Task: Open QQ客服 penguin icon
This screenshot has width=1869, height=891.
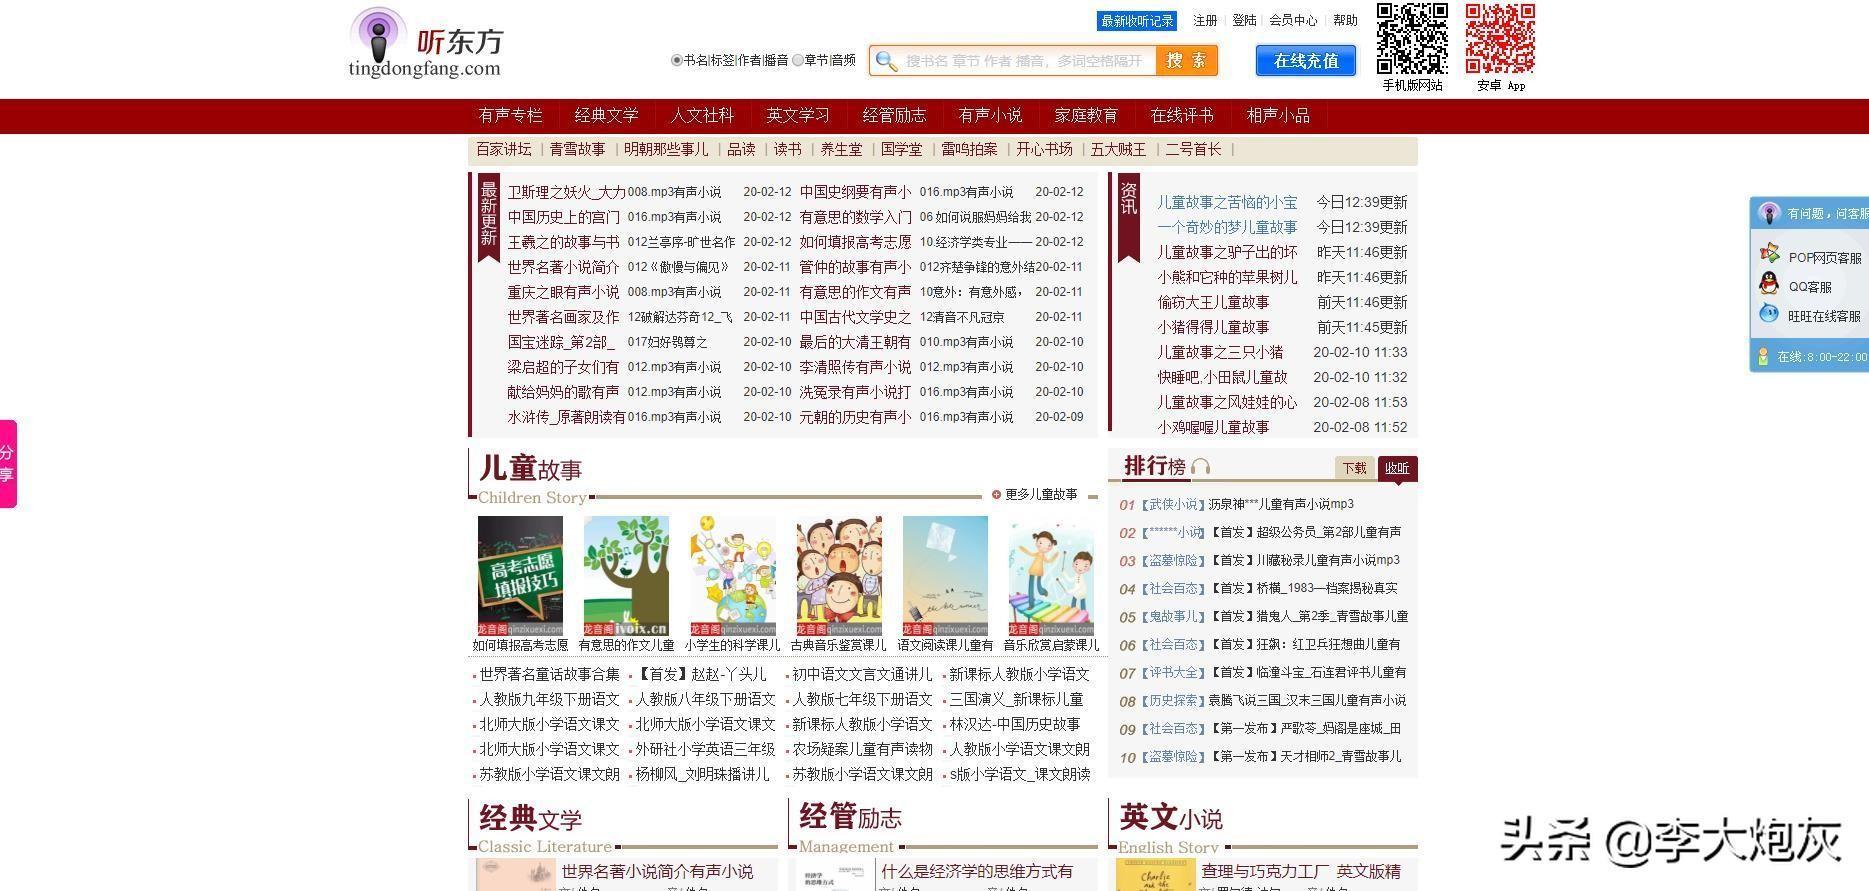Action: tap(1769, 285)
